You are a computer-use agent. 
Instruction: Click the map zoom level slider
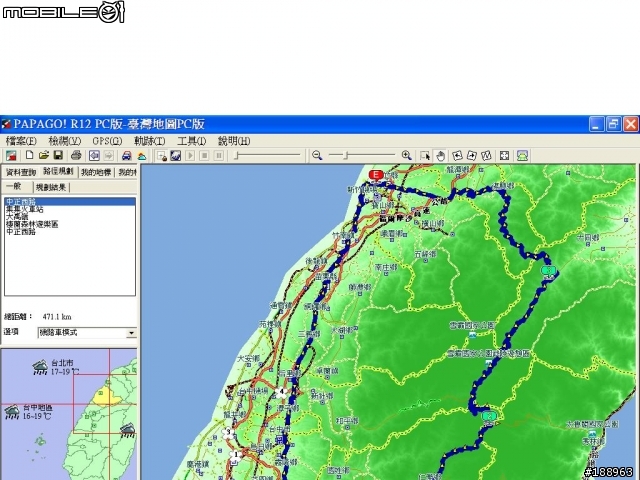pyautogui.click(x=362, y=155)
